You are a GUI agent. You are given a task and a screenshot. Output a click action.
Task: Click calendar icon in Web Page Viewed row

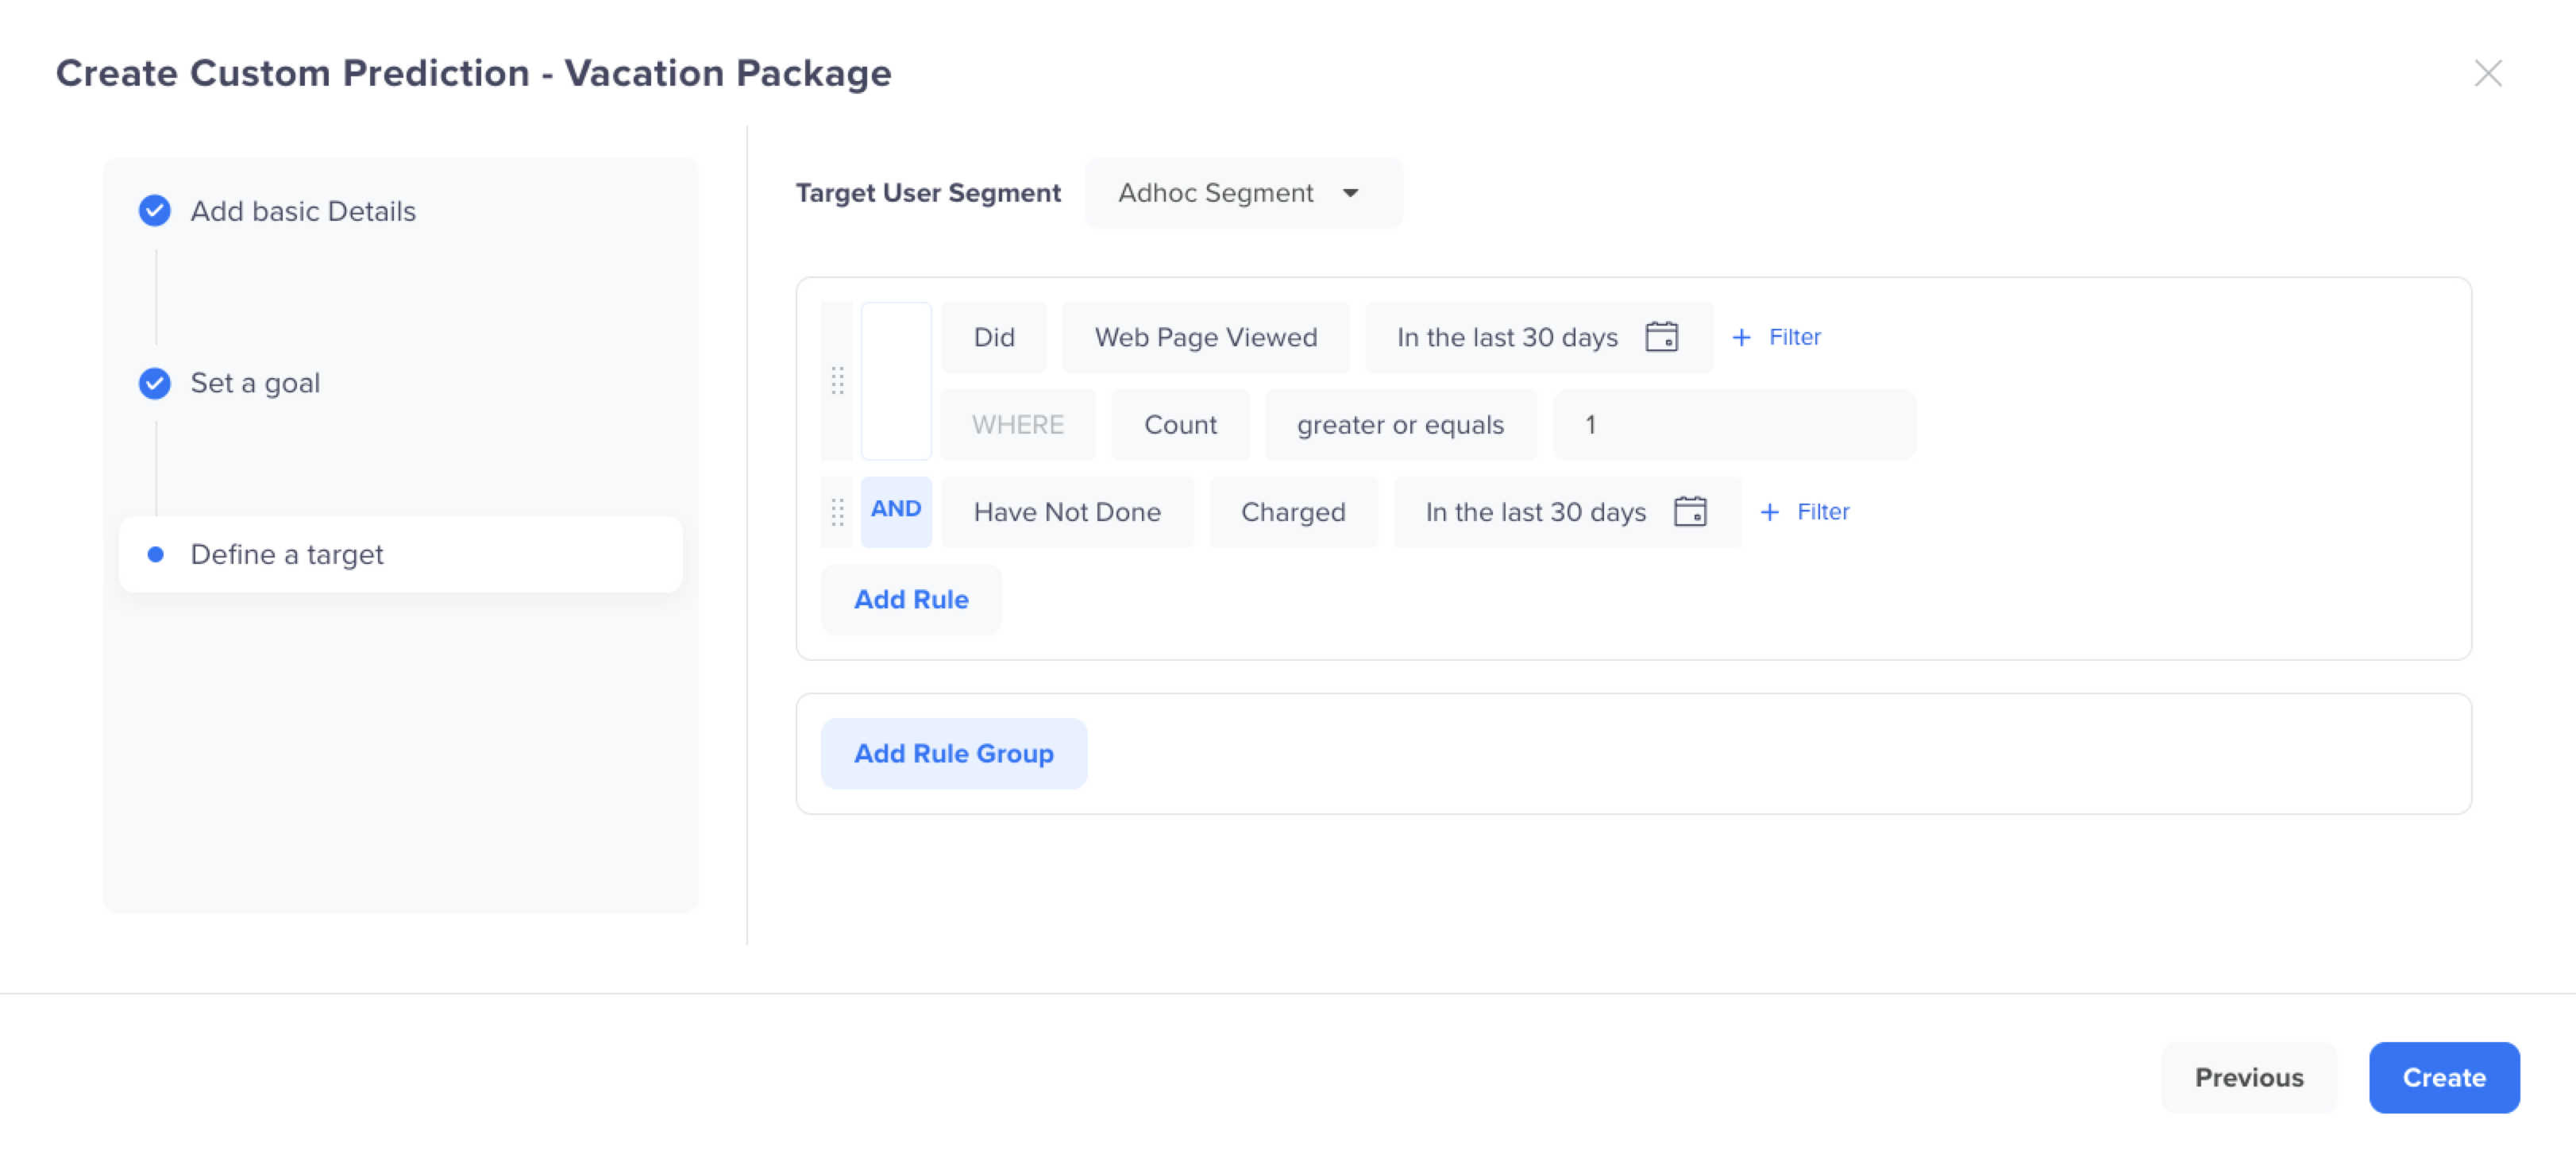point(1661,337)
